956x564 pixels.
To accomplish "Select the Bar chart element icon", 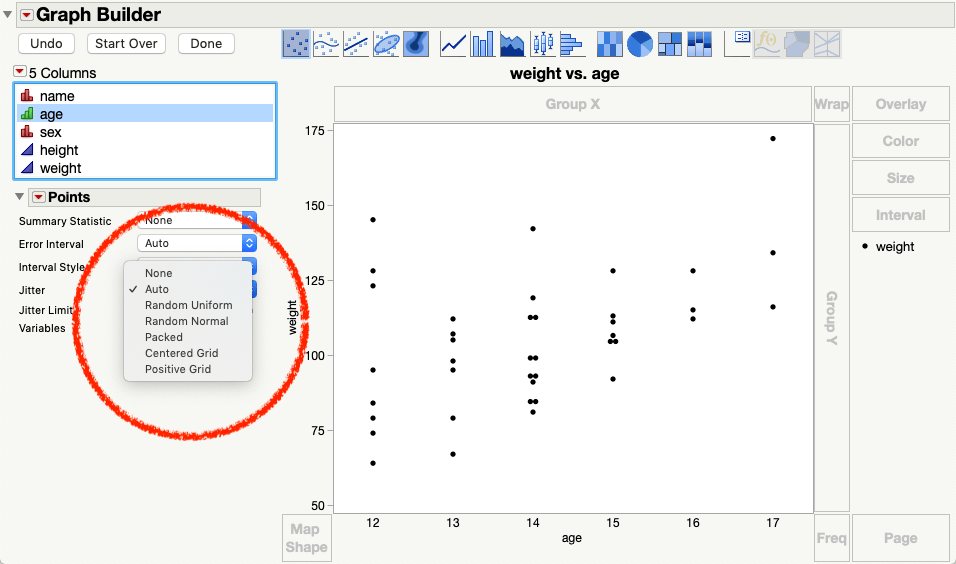I will click(482, 44).
